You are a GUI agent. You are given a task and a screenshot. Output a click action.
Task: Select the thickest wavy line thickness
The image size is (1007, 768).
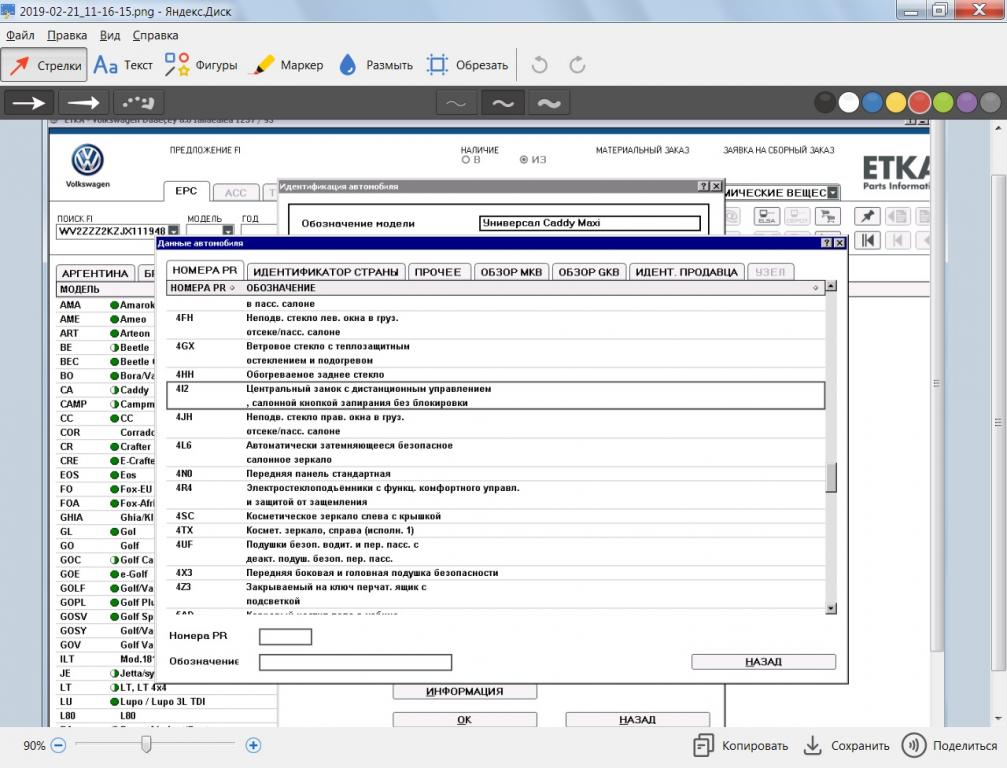(549, 103)
